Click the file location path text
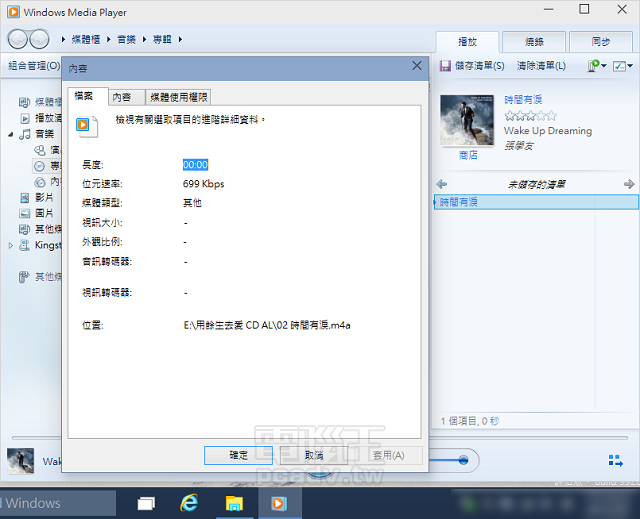The width and height of the screenshot is (640, 519). tap(267, 325)
